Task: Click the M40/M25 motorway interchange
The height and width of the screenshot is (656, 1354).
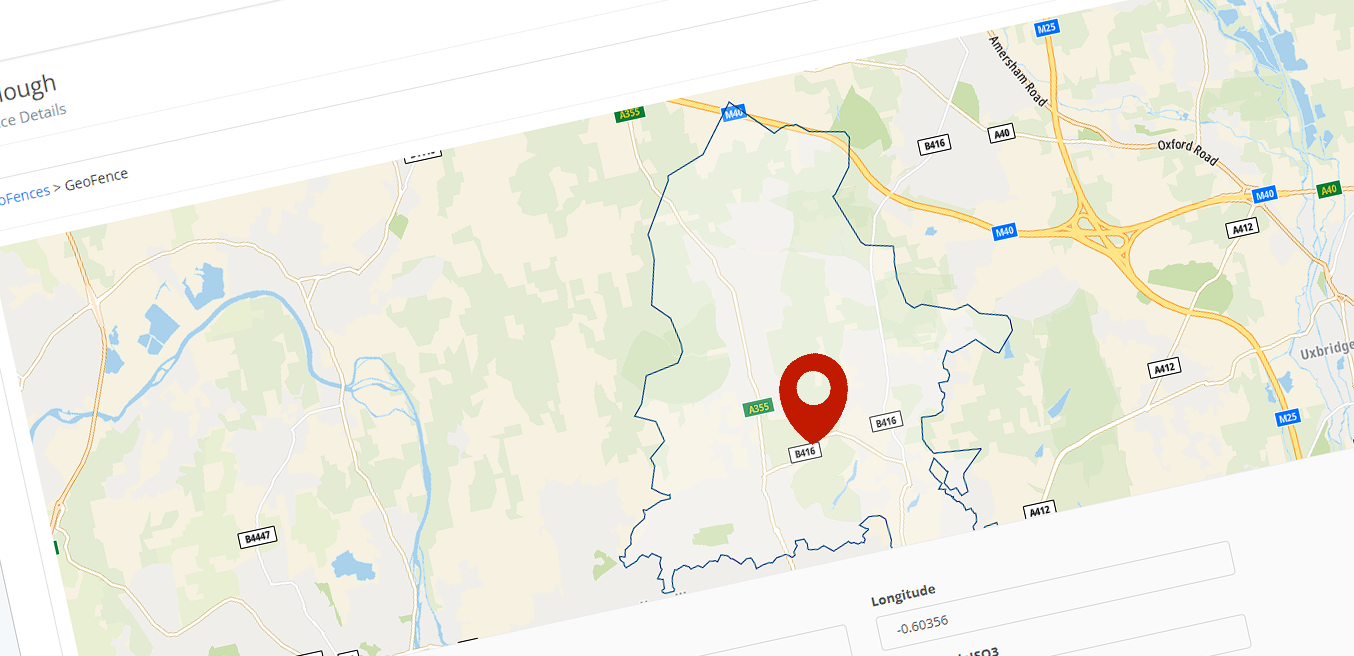Action: pos(1100,230)
